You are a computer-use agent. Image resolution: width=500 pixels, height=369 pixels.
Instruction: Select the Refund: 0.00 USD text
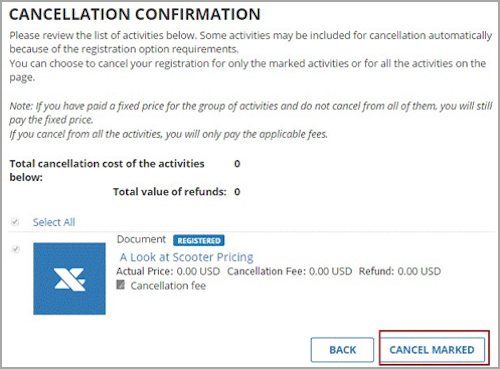(400, 271)
